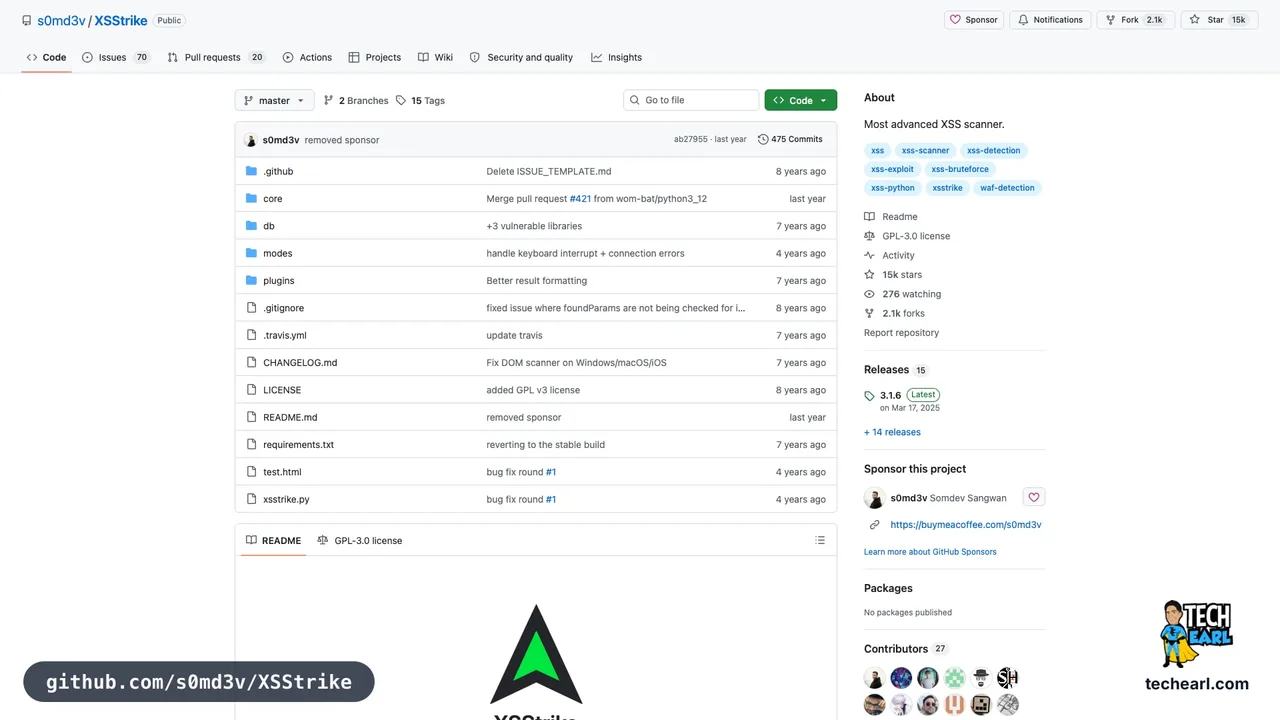
Task: Select the README tab
Action: [x=273, y=540]
